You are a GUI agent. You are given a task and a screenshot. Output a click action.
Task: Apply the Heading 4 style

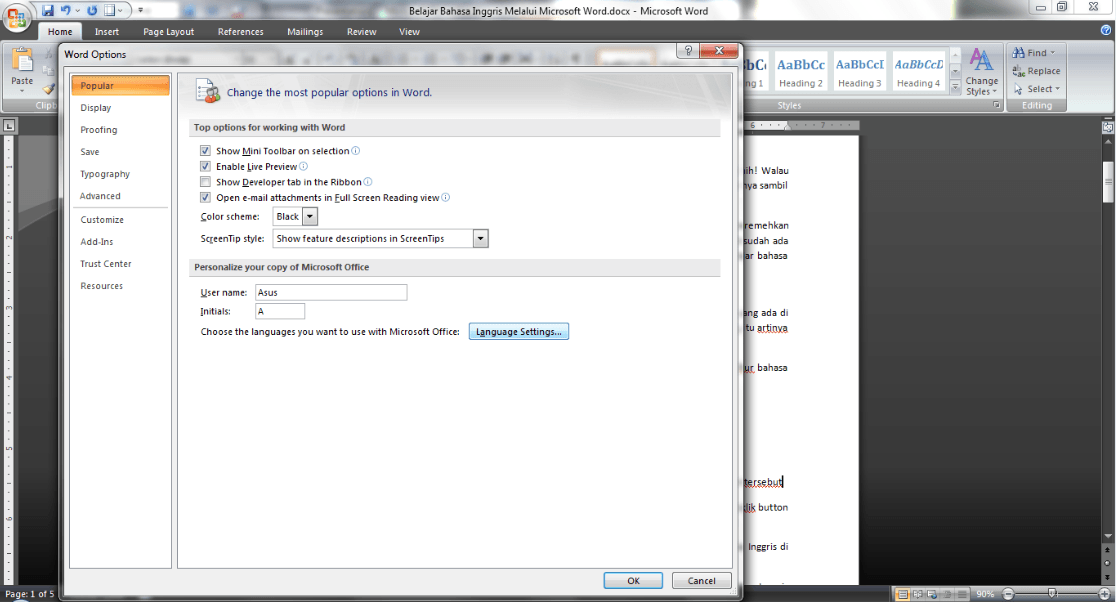pos(919,71)
